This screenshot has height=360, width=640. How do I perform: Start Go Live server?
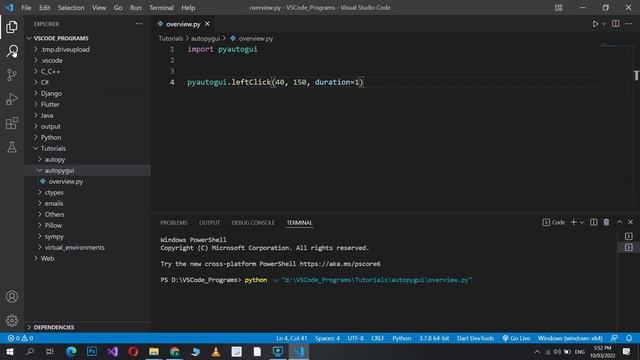coord(516,338)
